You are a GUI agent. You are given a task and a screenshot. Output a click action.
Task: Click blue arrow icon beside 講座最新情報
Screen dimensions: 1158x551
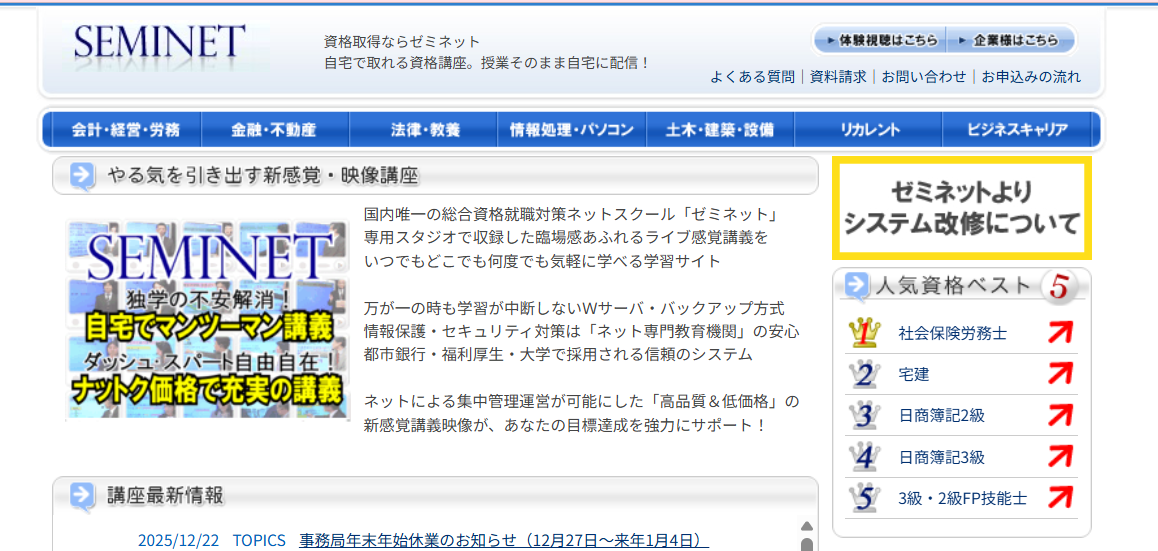[83, 495]
